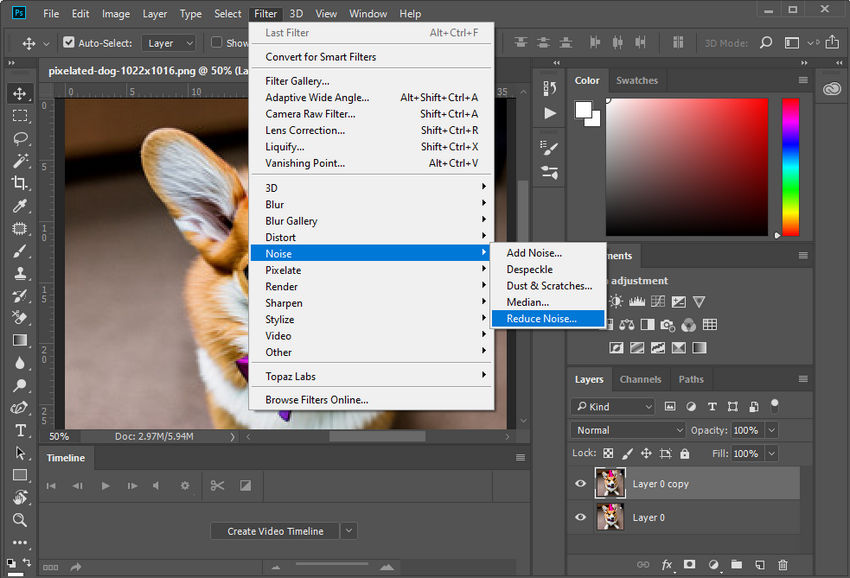Toggle lock position icon
The image size is (850, 578).
click(646, 453)
